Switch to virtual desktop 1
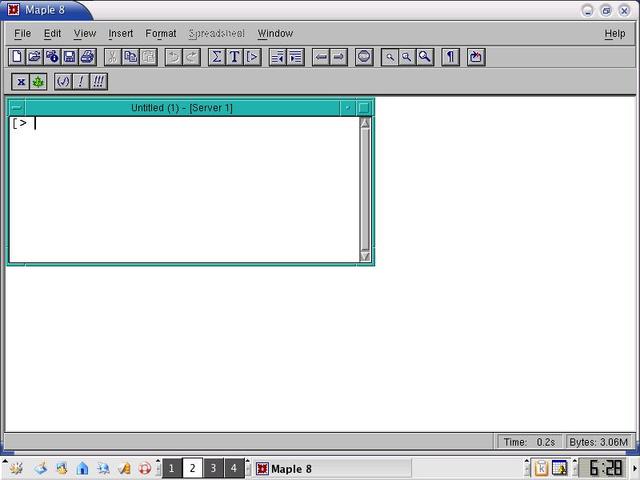This screenshot has height=480, width=640. [171, 468]
